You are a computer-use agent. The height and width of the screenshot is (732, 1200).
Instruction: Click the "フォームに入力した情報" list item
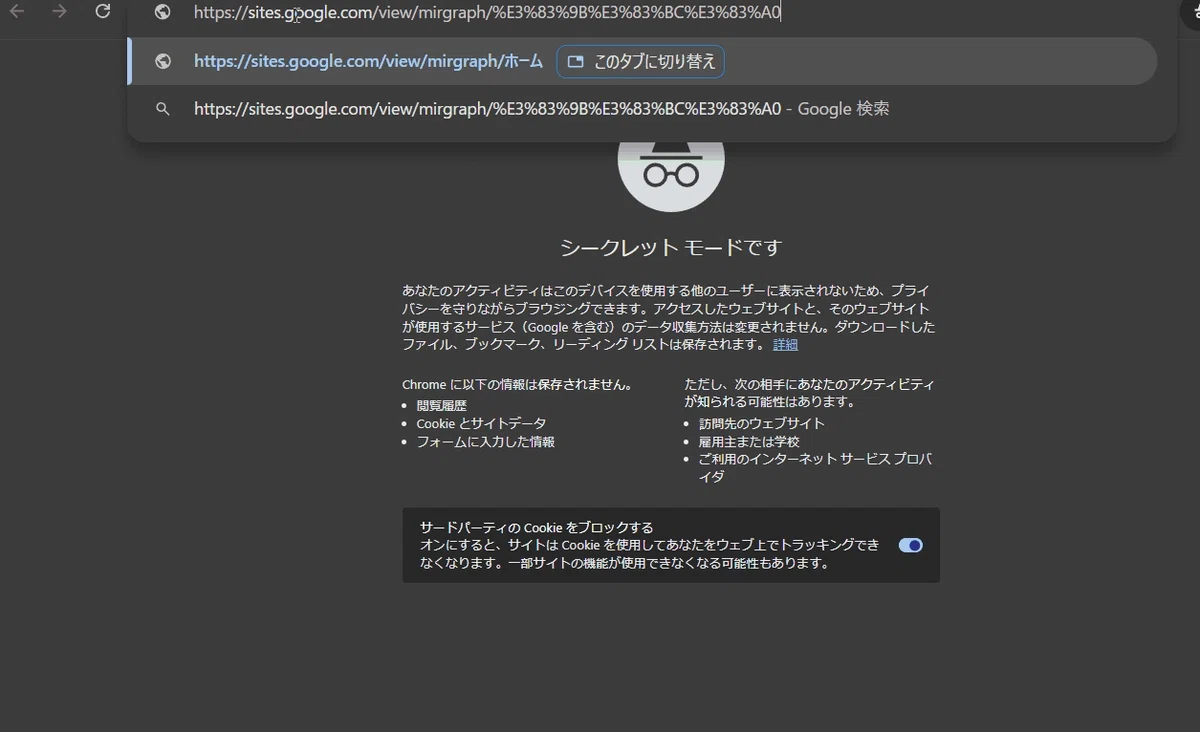pyautogui.click(x=485, y=442)
